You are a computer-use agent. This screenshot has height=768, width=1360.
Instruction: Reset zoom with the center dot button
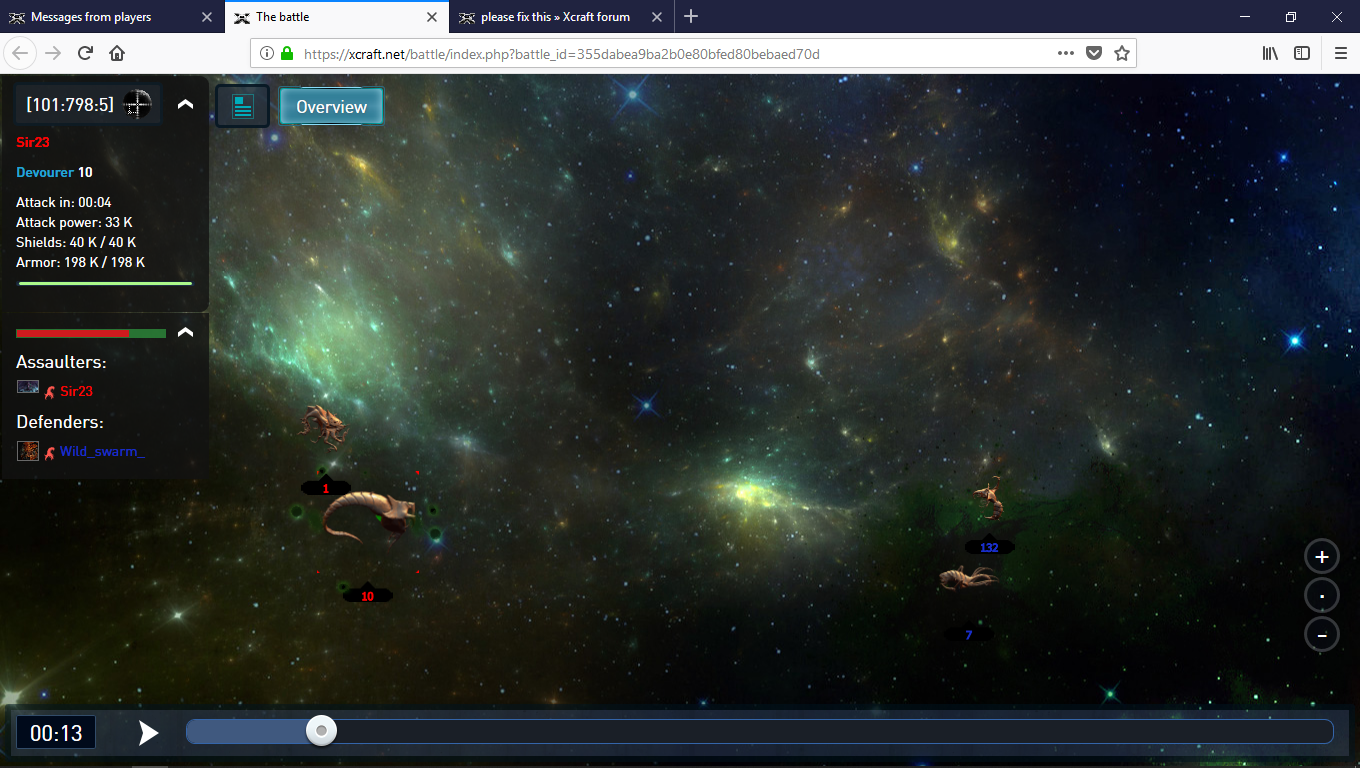(1321, 596)
